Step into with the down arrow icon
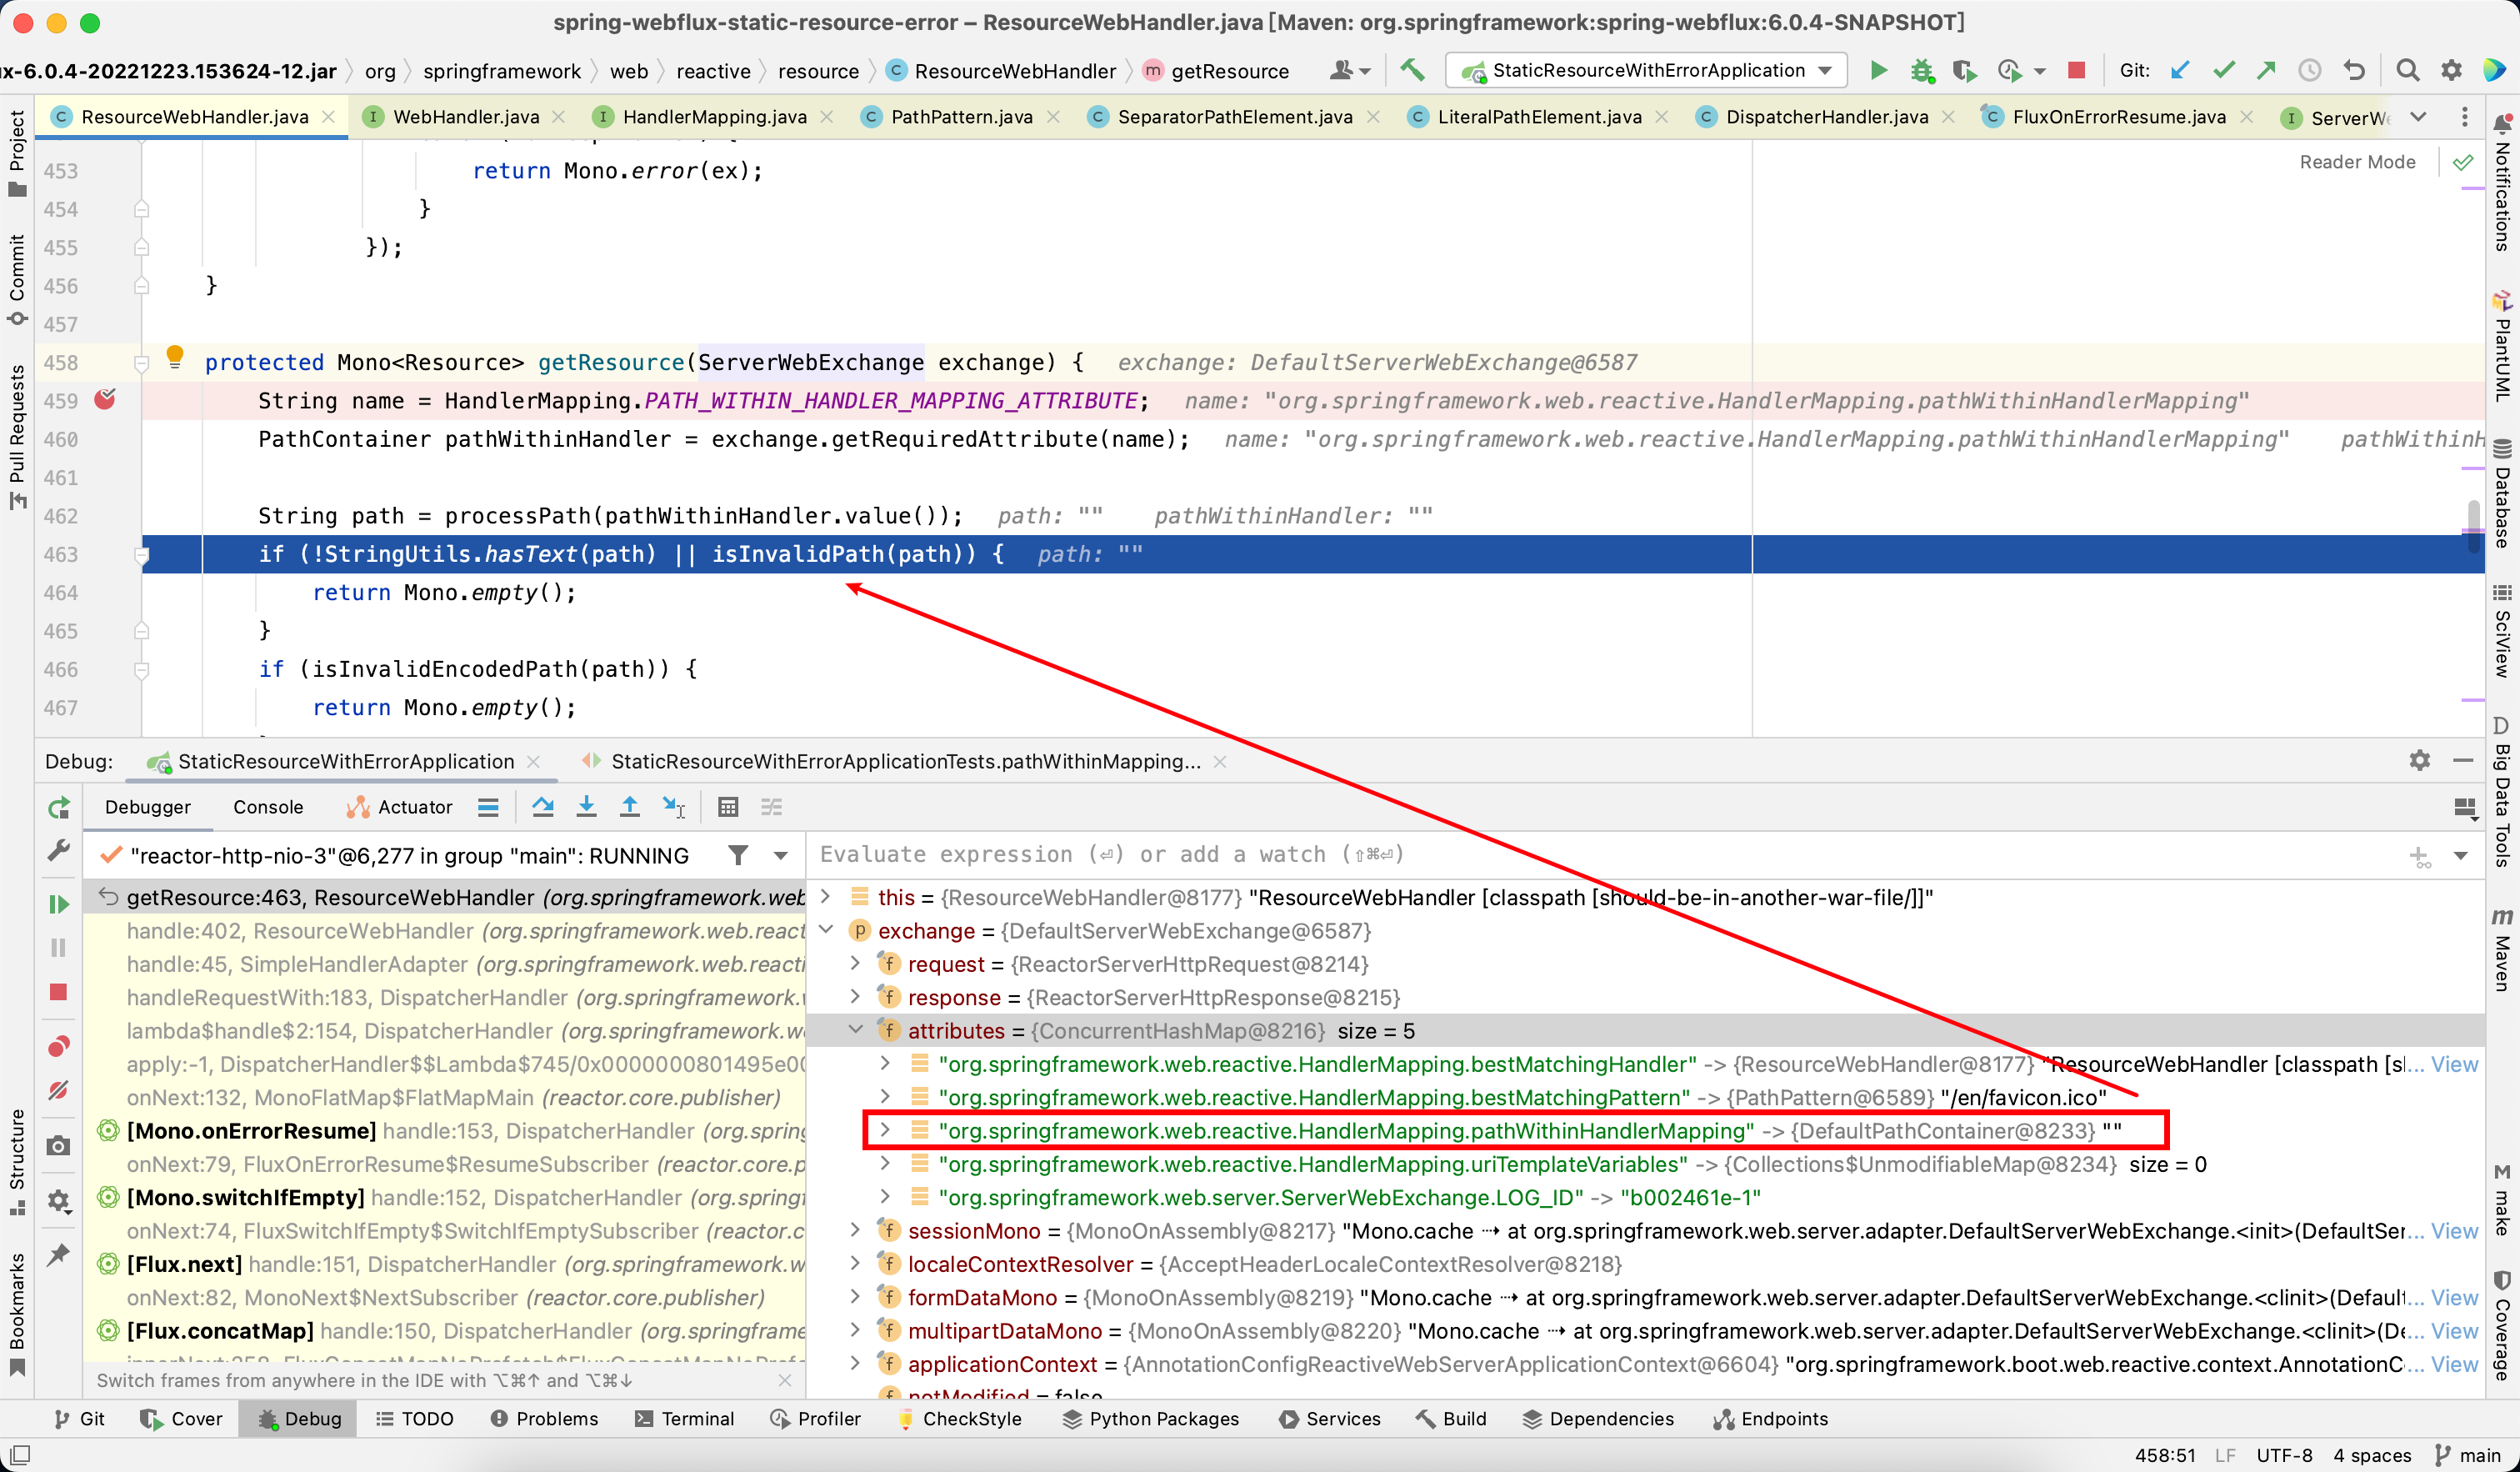This screenshot has height=1472, width=2520. tap(586, 807)
